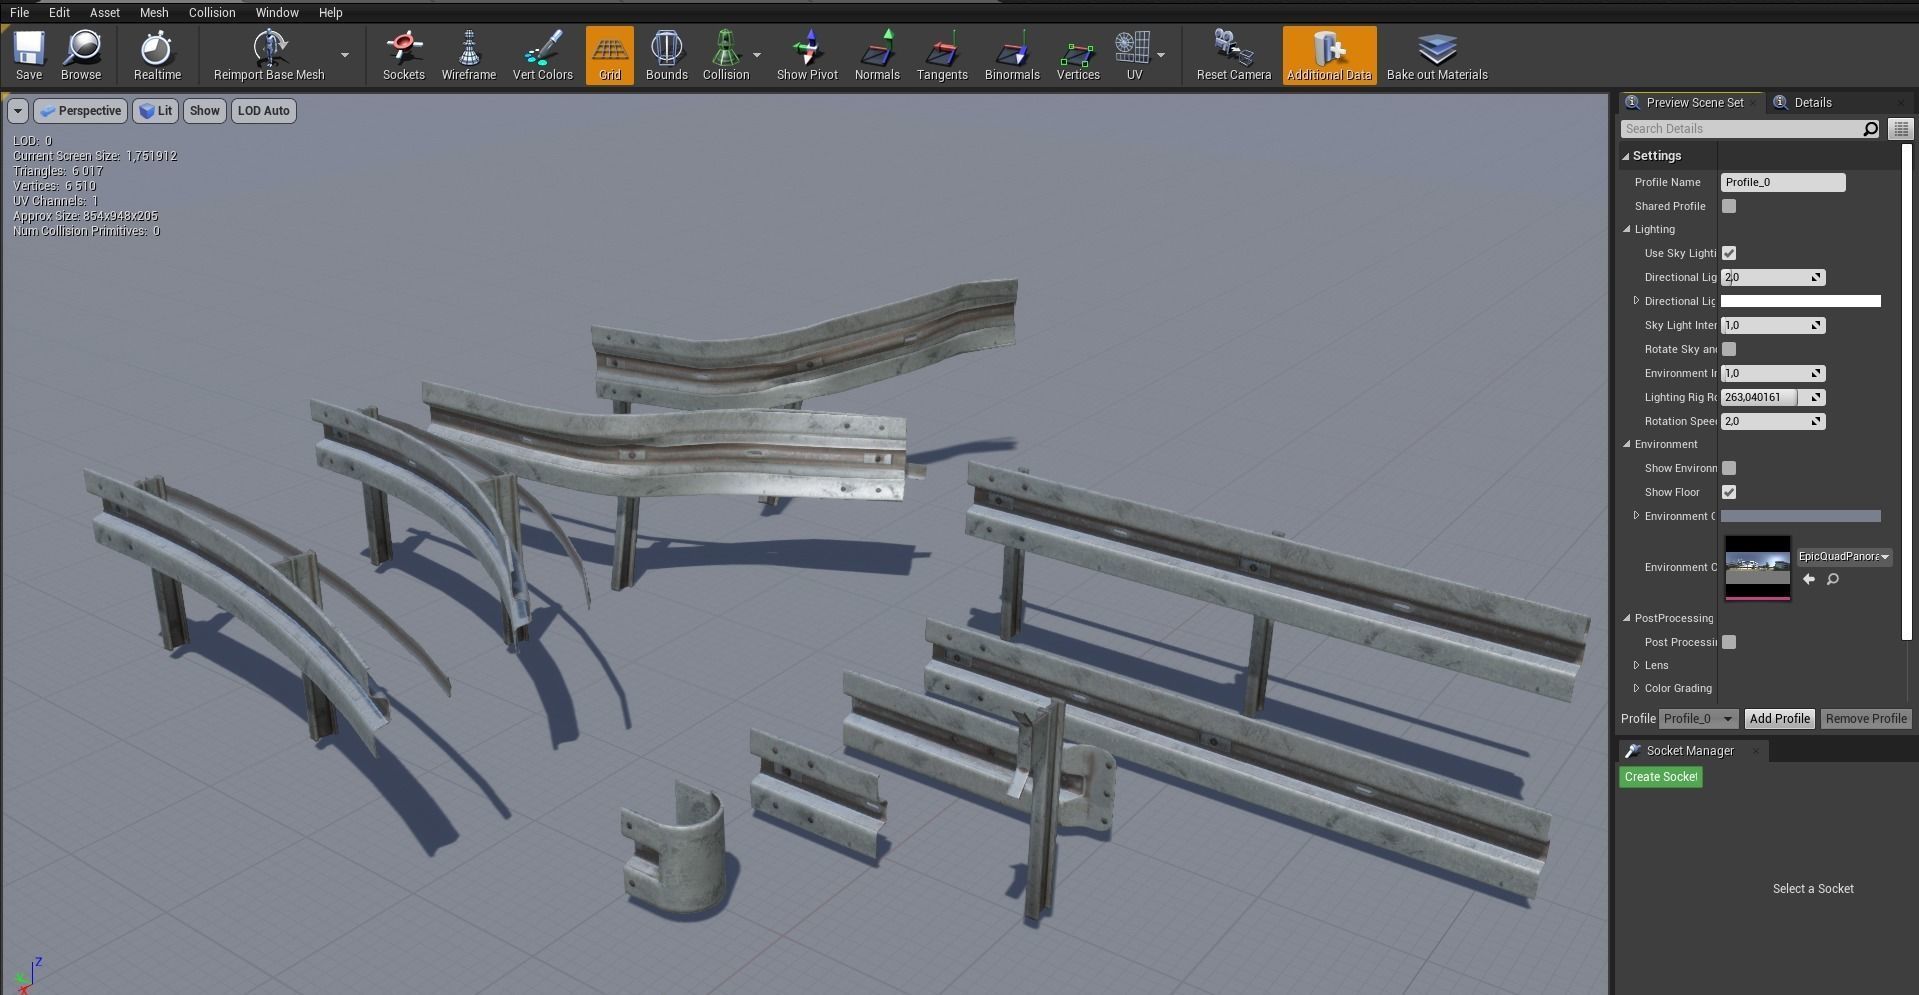Viewport: 1919px width, 995px height.
Task: Open LOD Auto selector
Action: [264, 111]
